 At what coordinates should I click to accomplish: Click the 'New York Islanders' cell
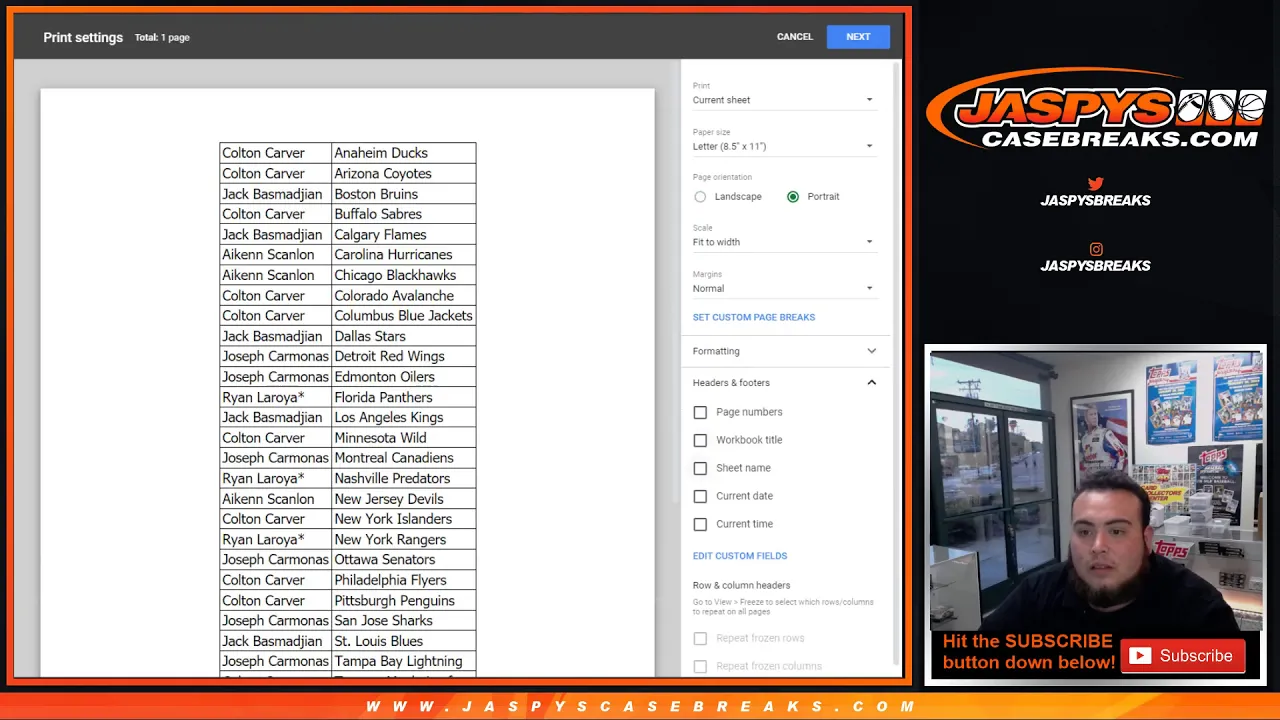tap(404, 519)
